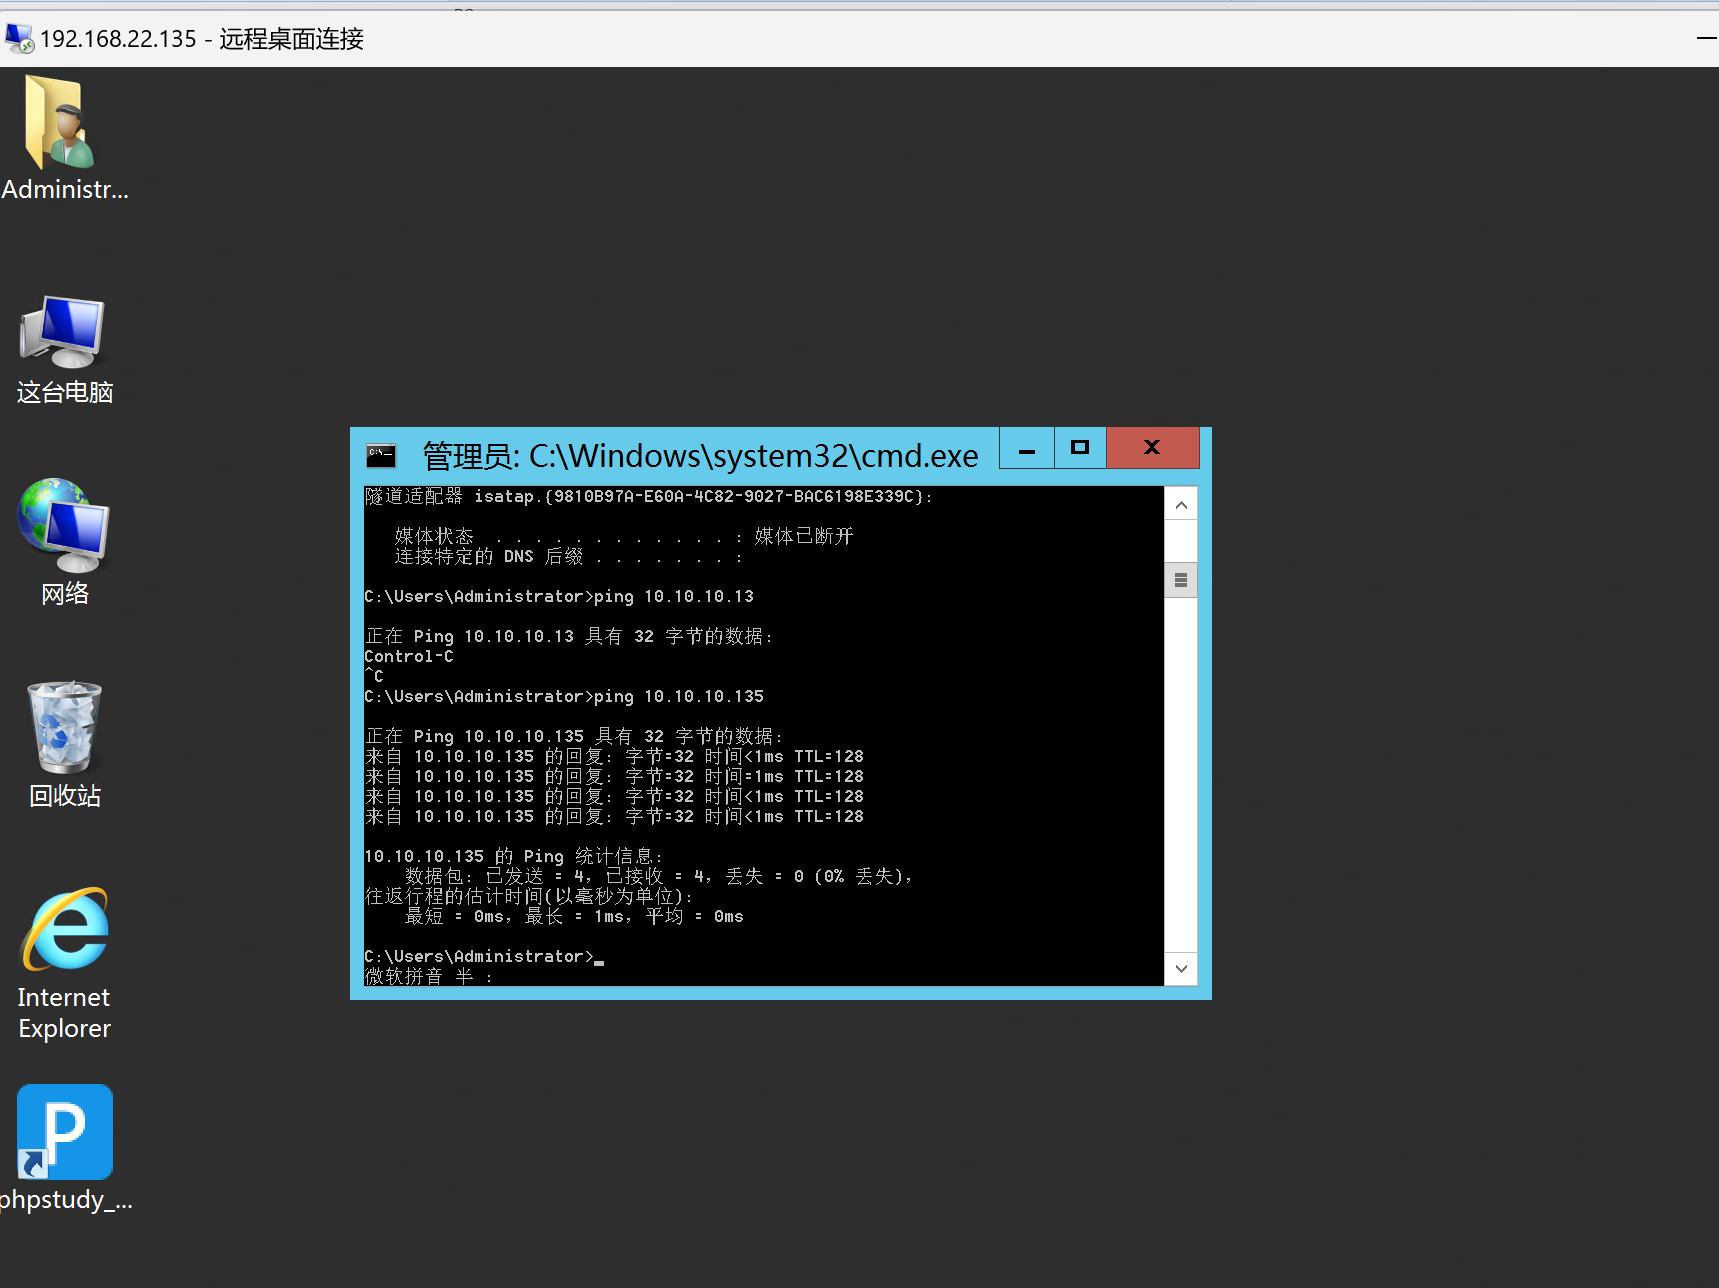
Task: Click the cmd vertical scrollbar thumb
Action: (x=1181, y=580)
